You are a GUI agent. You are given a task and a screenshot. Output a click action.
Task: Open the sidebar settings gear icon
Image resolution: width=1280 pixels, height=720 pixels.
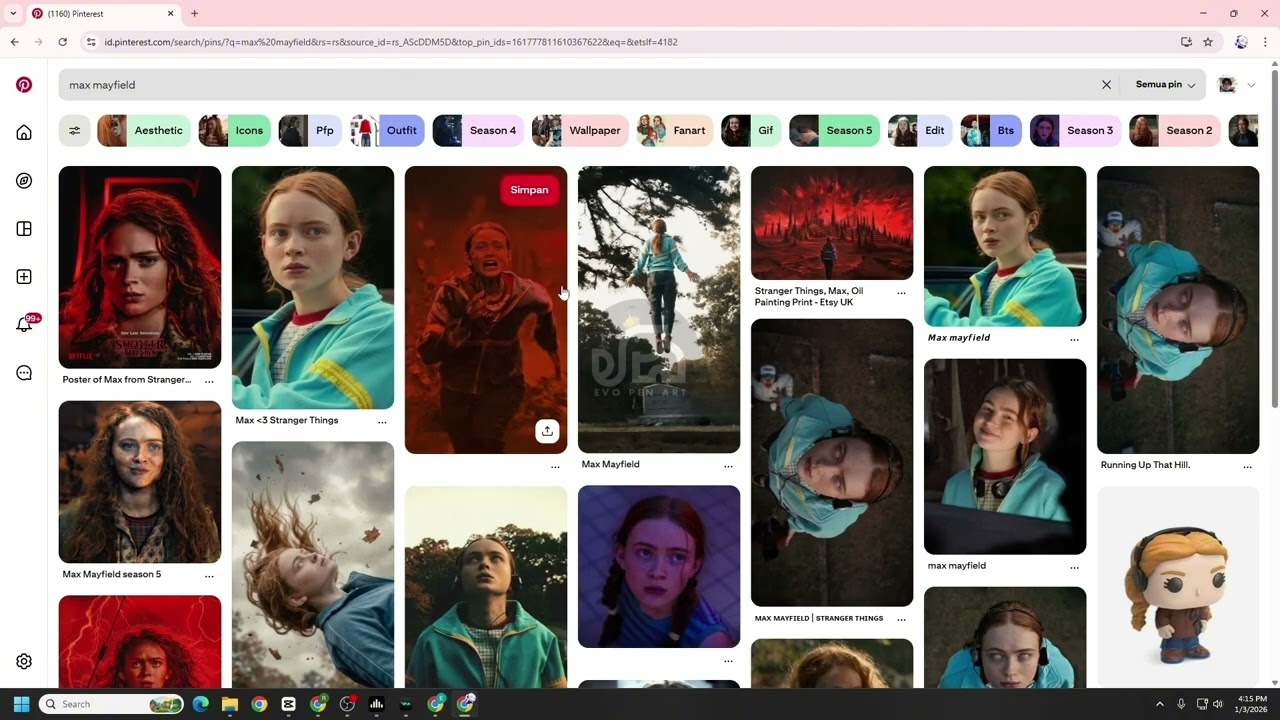tap(24, 661)
